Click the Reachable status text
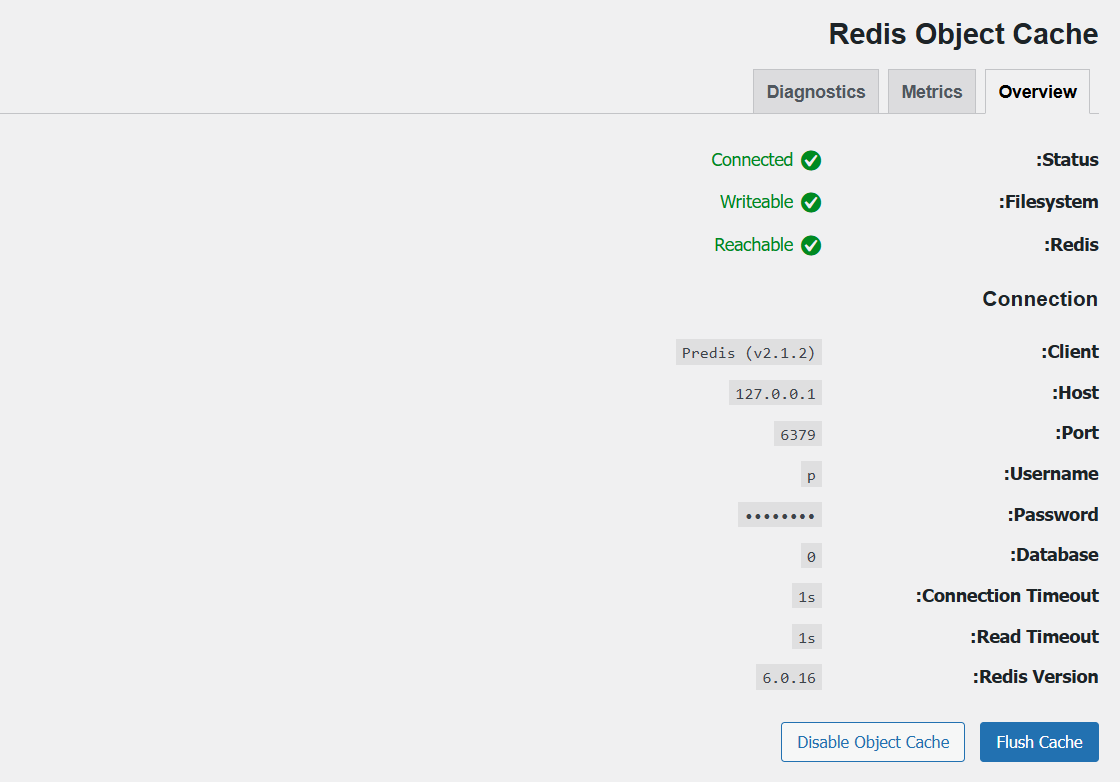This screenshot has height=782, width=1120. (x=754, y=245)
